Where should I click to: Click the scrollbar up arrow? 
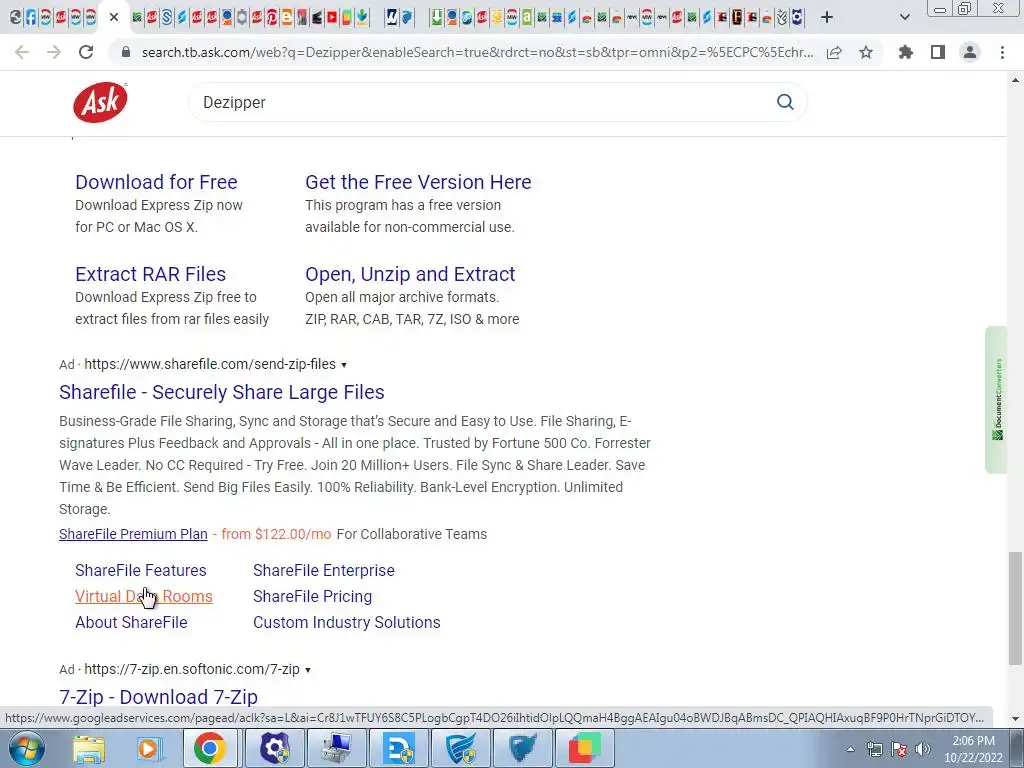(x=1015, y=80)
